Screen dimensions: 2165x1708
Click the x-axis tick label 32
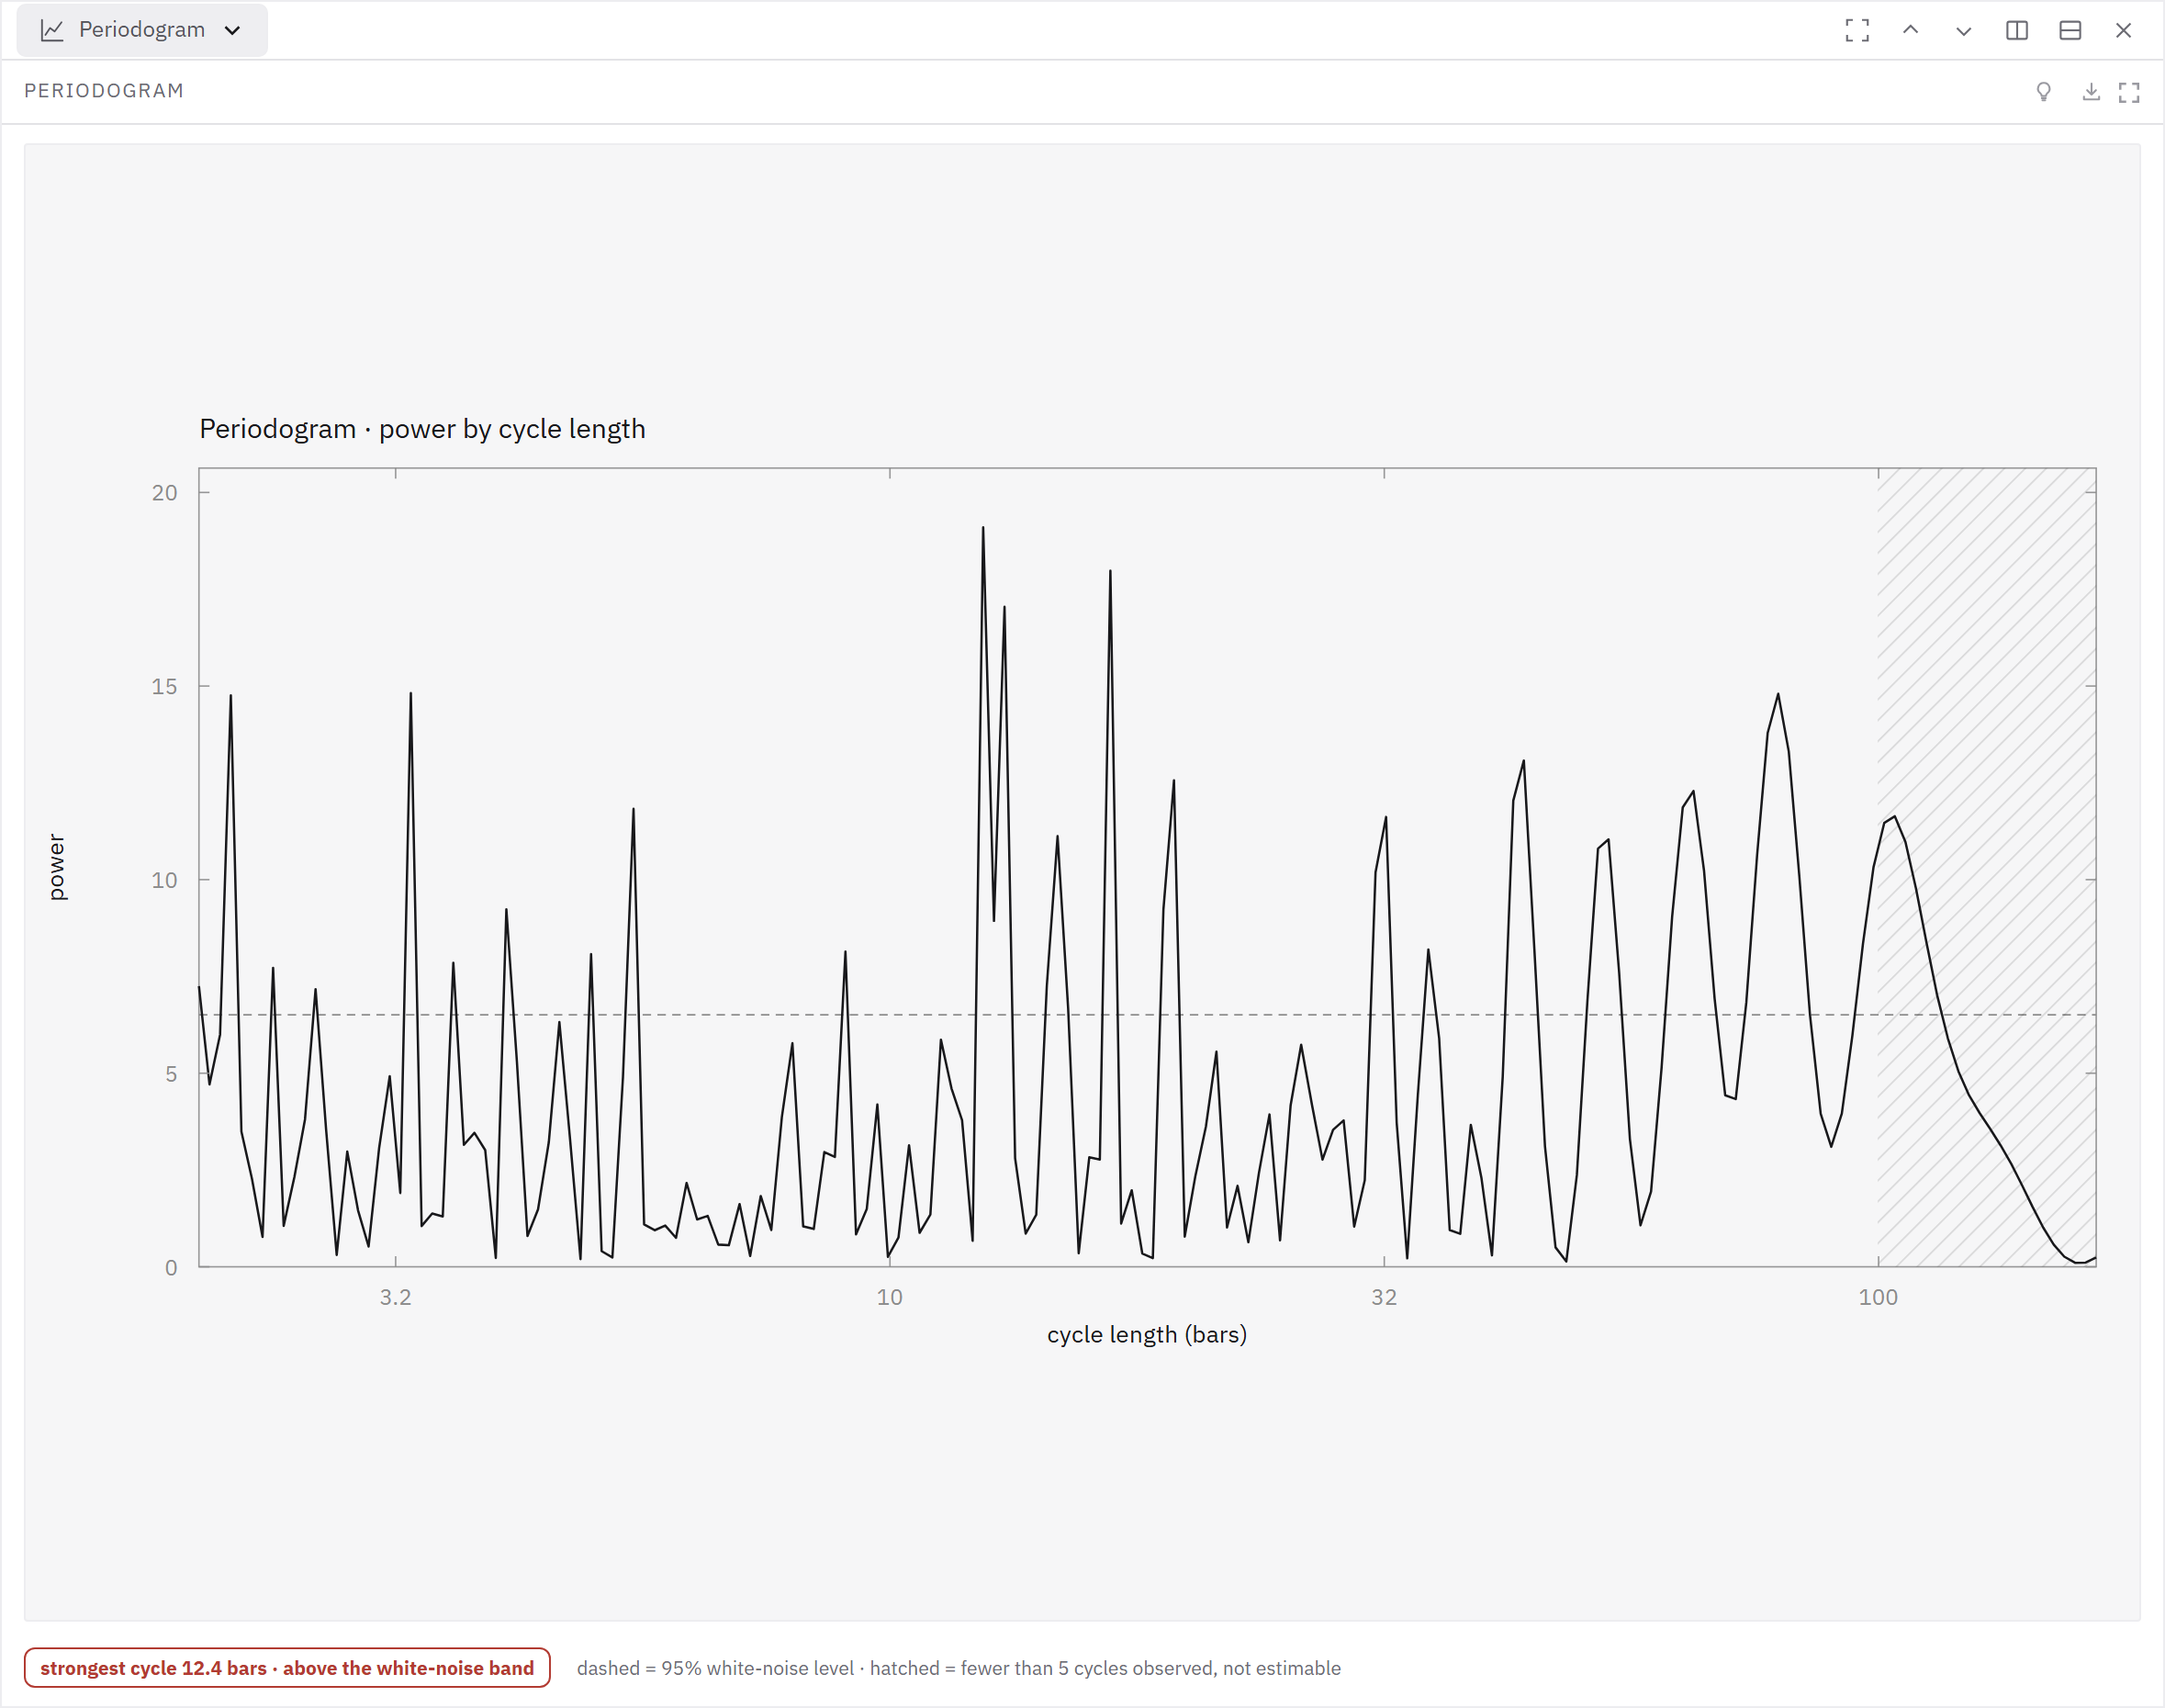(x=1384, y=1298)
